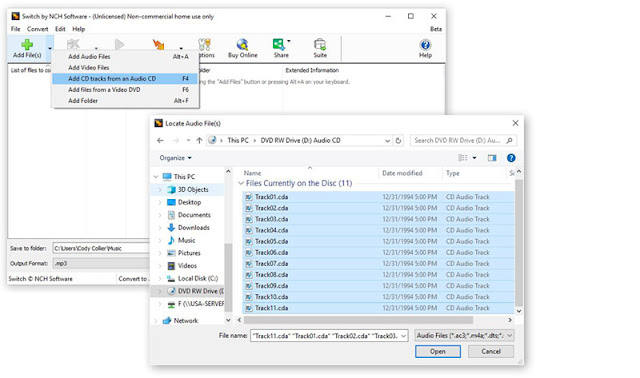This screenshot has width=640, height=378.
Task: Open the file type filter dropdown
Action: pyautogui.click(x=464, y=336)
